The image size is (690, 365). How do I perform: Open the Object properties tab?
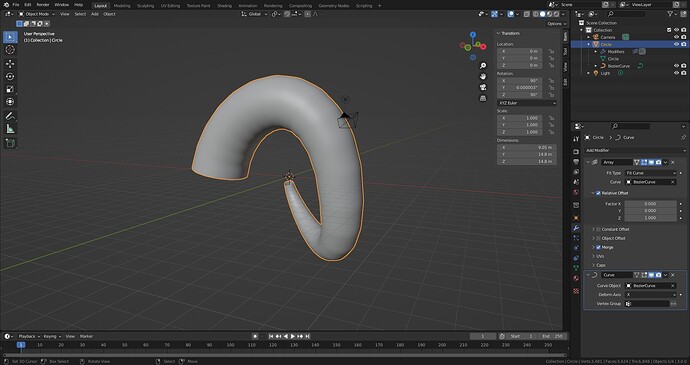(576, 218)
